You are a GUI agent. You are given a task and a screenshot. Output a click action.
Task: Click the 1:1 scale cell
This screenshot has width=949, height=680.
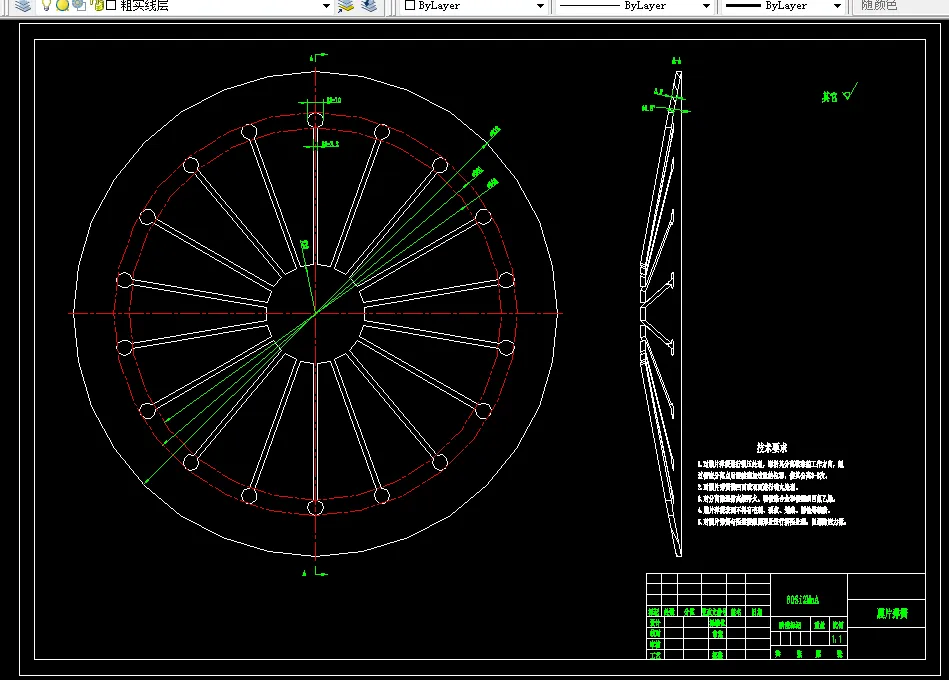[837, 638]
